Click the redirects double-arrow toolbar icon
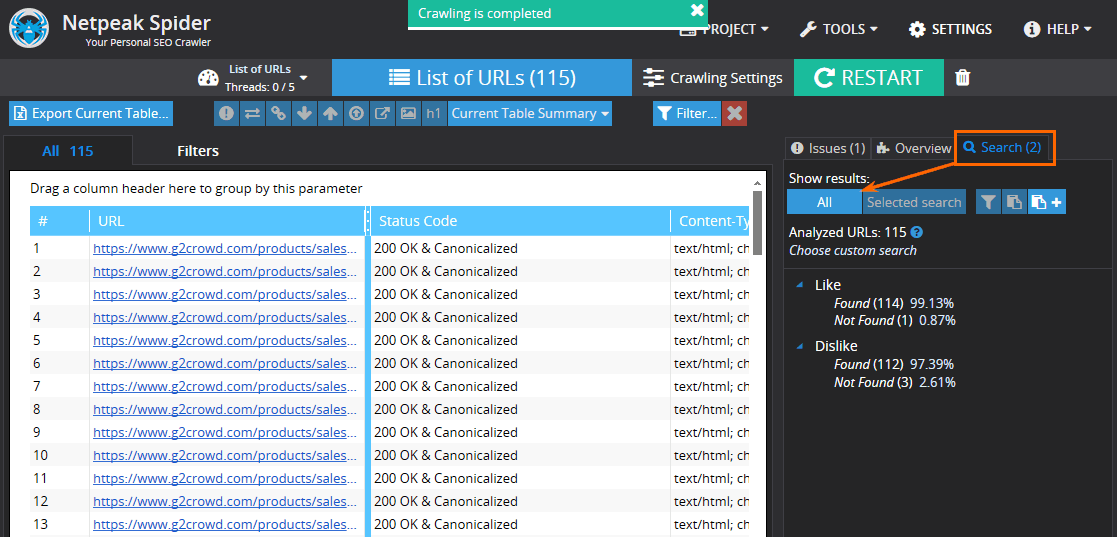The height and width of the screenshot is (537, 1117). [252, 114]
